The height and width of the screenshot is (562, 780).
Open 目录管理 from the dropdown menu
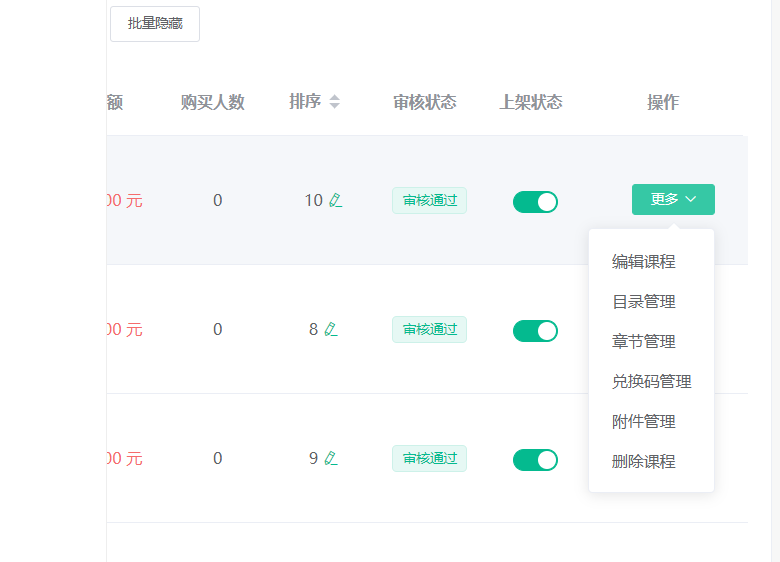pyautogui.click(x=643, y=301)
